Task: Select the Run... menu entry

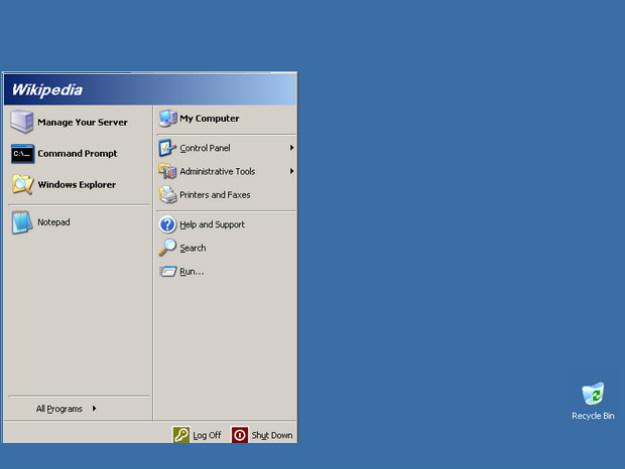Action: click(226, 271)
